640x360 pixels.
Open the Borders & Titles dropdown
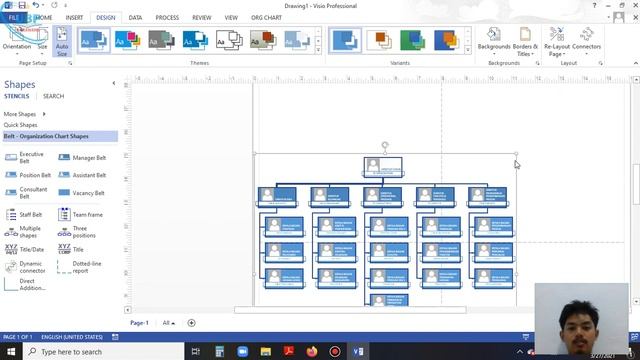coord(525,41)
